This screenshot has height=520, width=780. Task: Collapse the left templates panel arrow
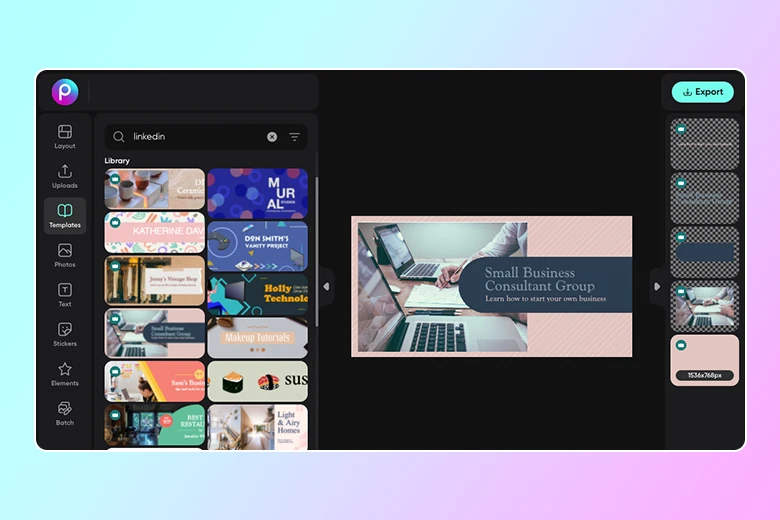pos(326,286)
